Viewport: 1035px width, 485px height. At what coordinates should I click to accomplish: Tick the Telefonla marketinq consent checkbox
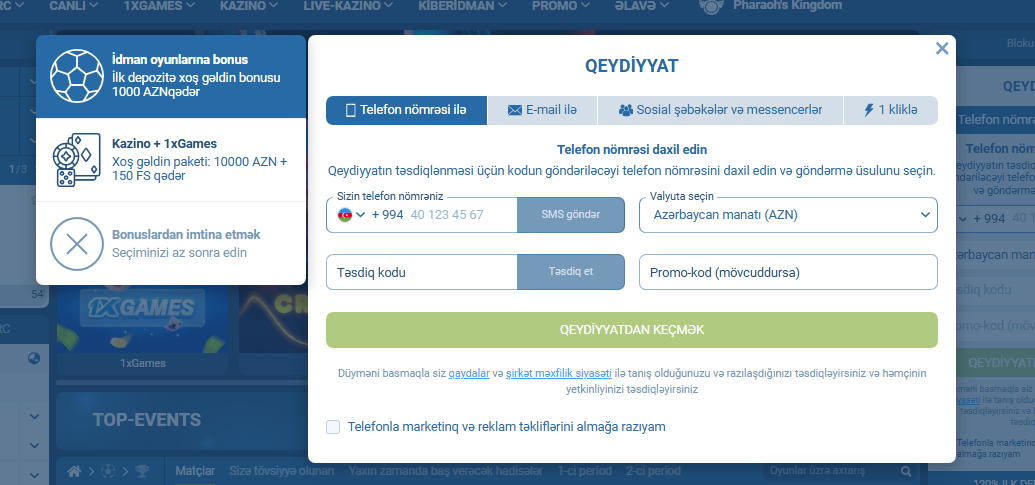[x=333, y=427]
